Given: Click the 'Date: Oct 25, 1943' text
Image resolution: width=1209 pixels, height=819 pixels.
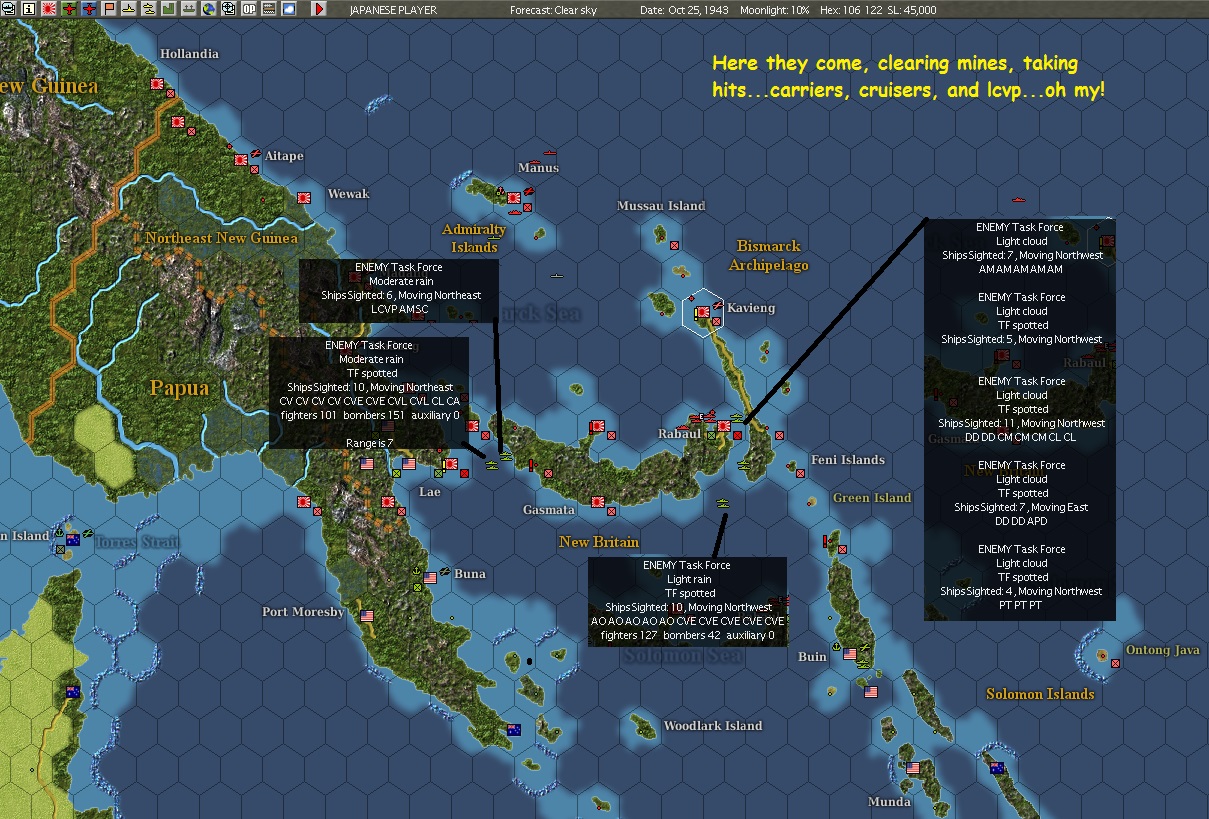Looking at the screenshot, I should [685, 9].
